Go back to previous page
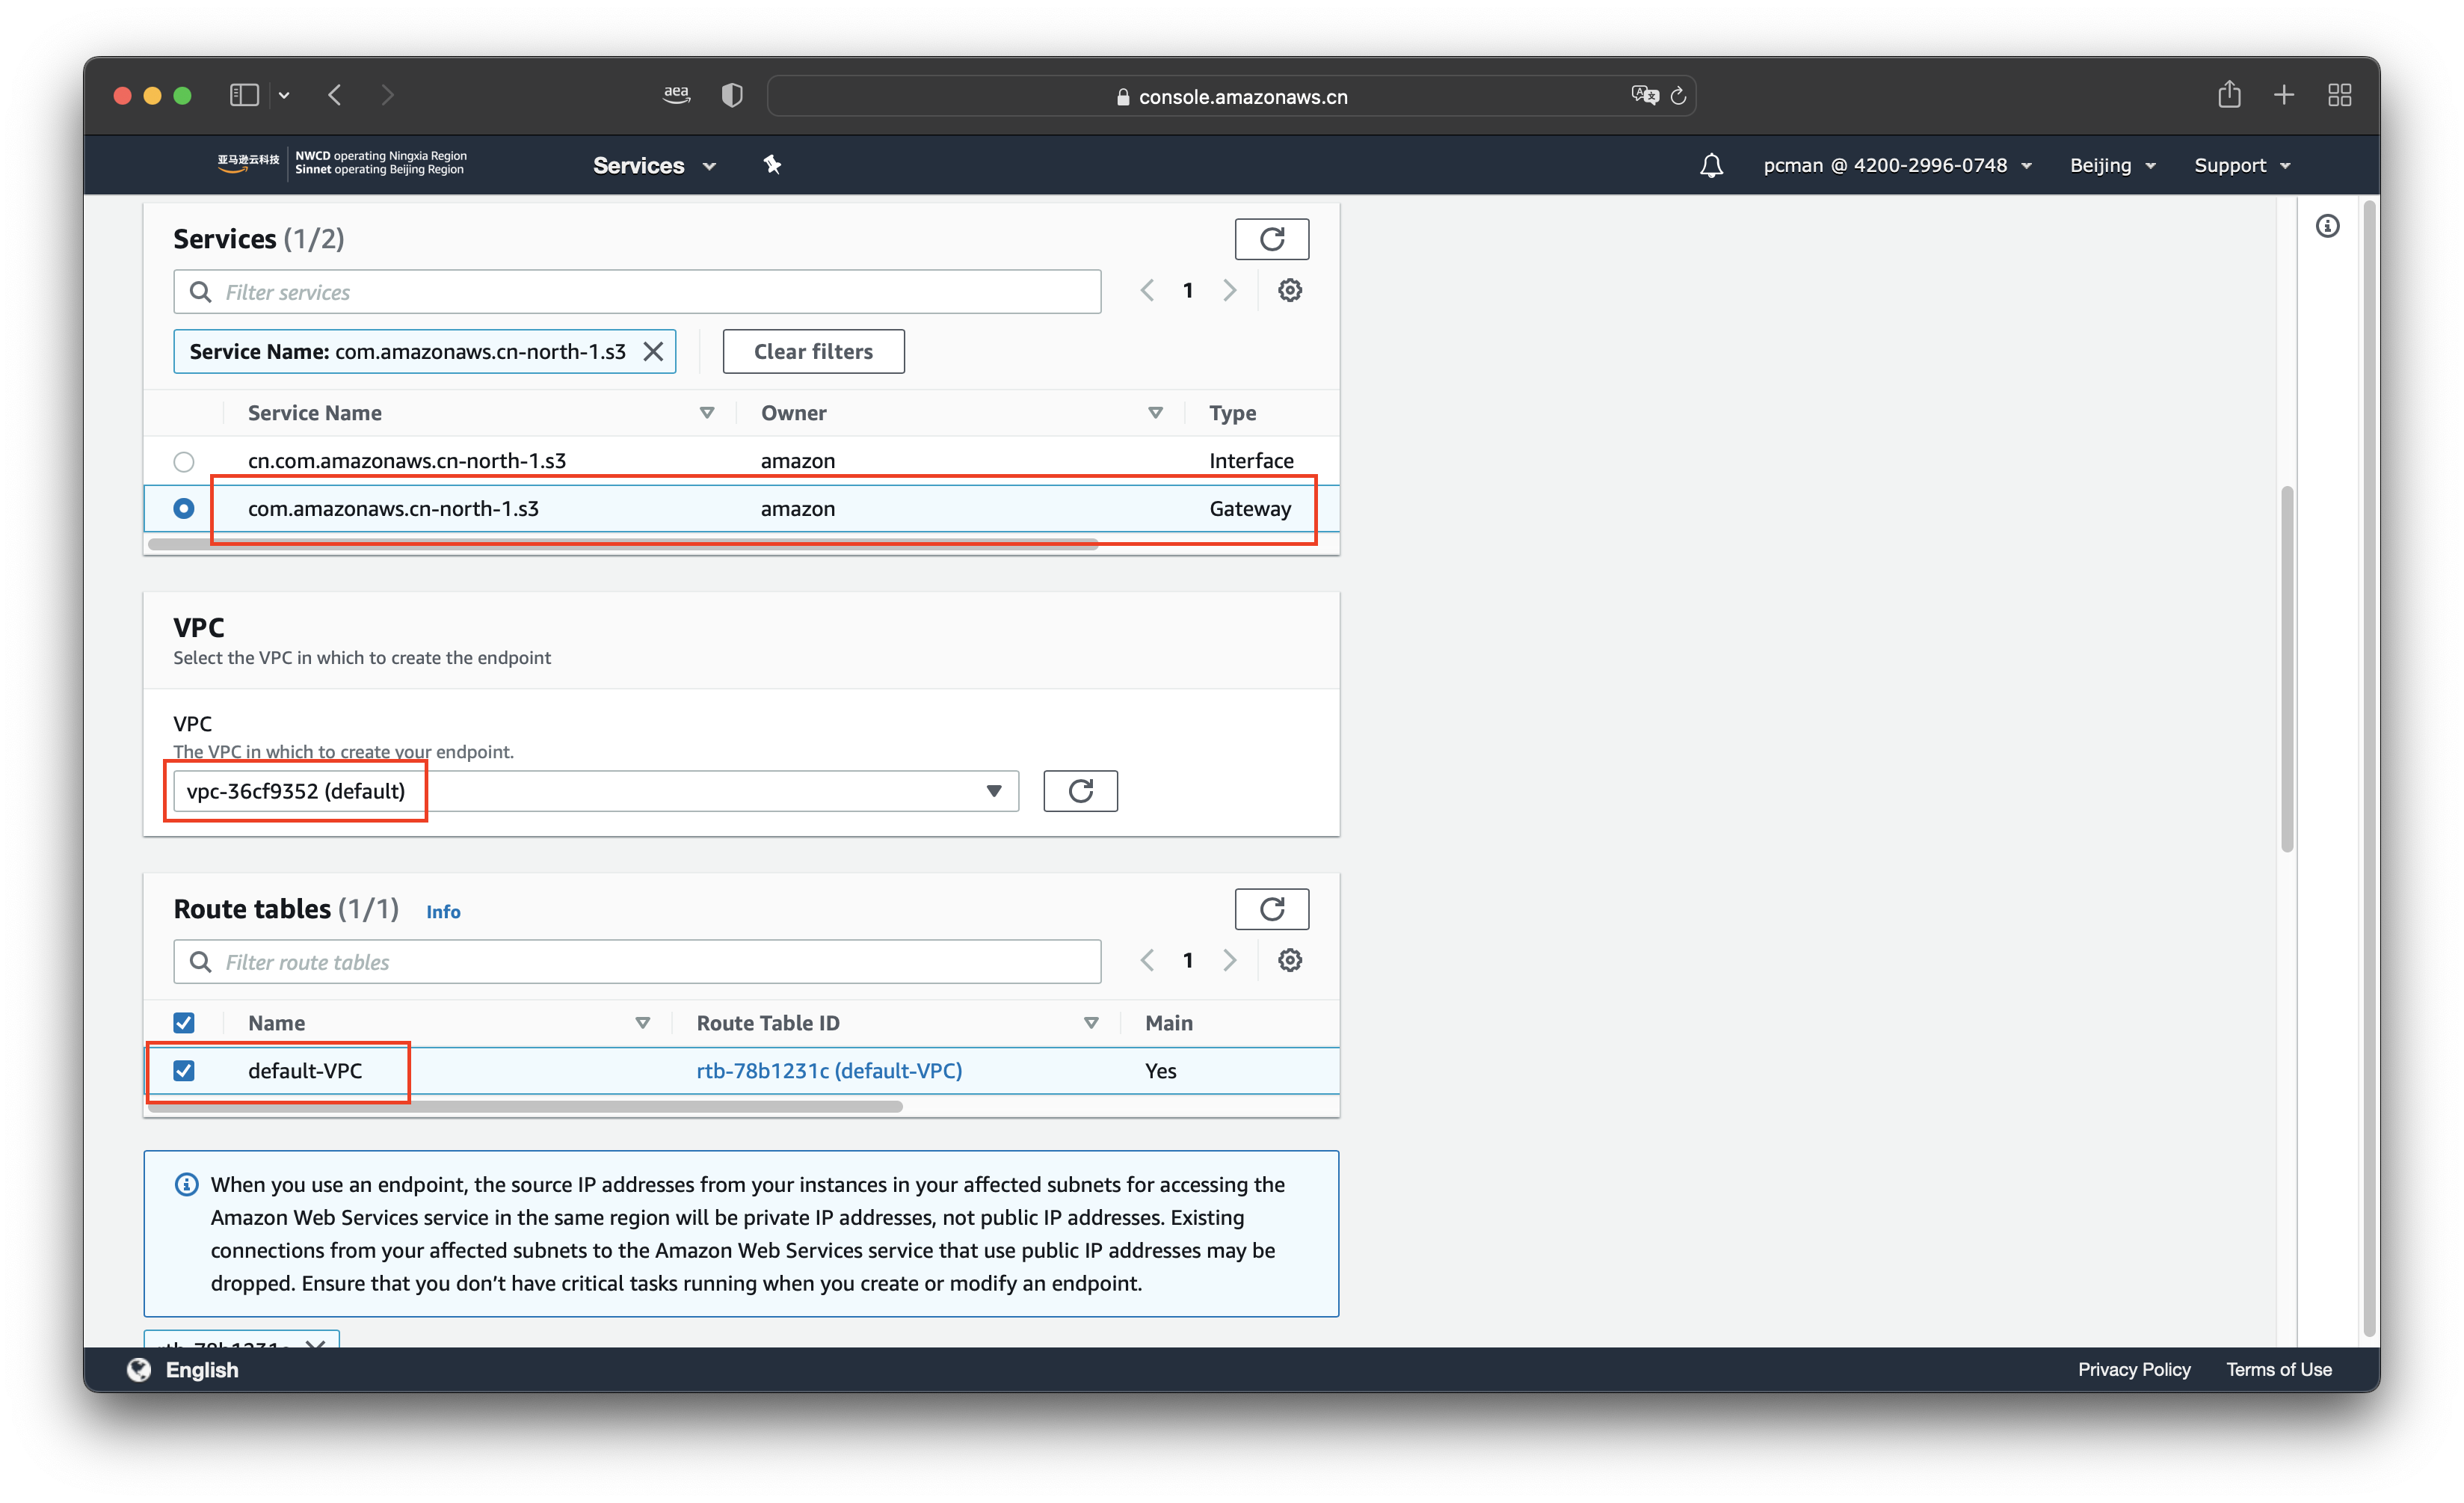This screenshot has height=1503, width=2464. [335, 95]
